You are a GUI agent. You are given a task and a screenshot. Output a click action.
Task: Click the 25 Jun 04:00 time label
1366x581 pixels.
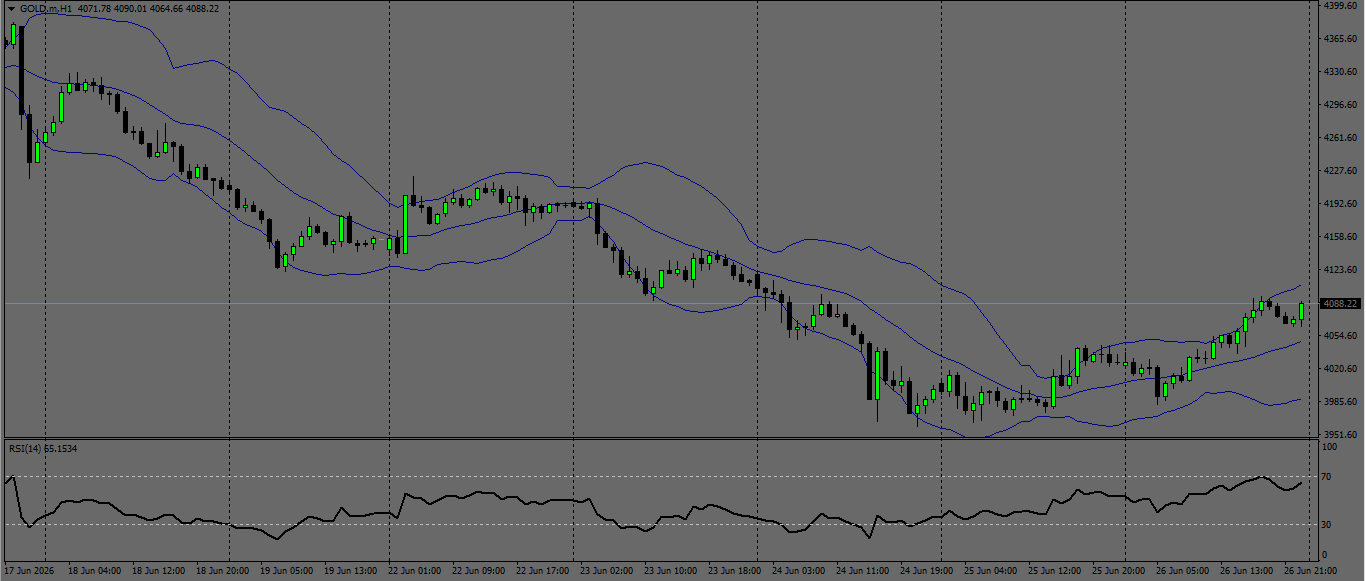(x=991, y=570)
